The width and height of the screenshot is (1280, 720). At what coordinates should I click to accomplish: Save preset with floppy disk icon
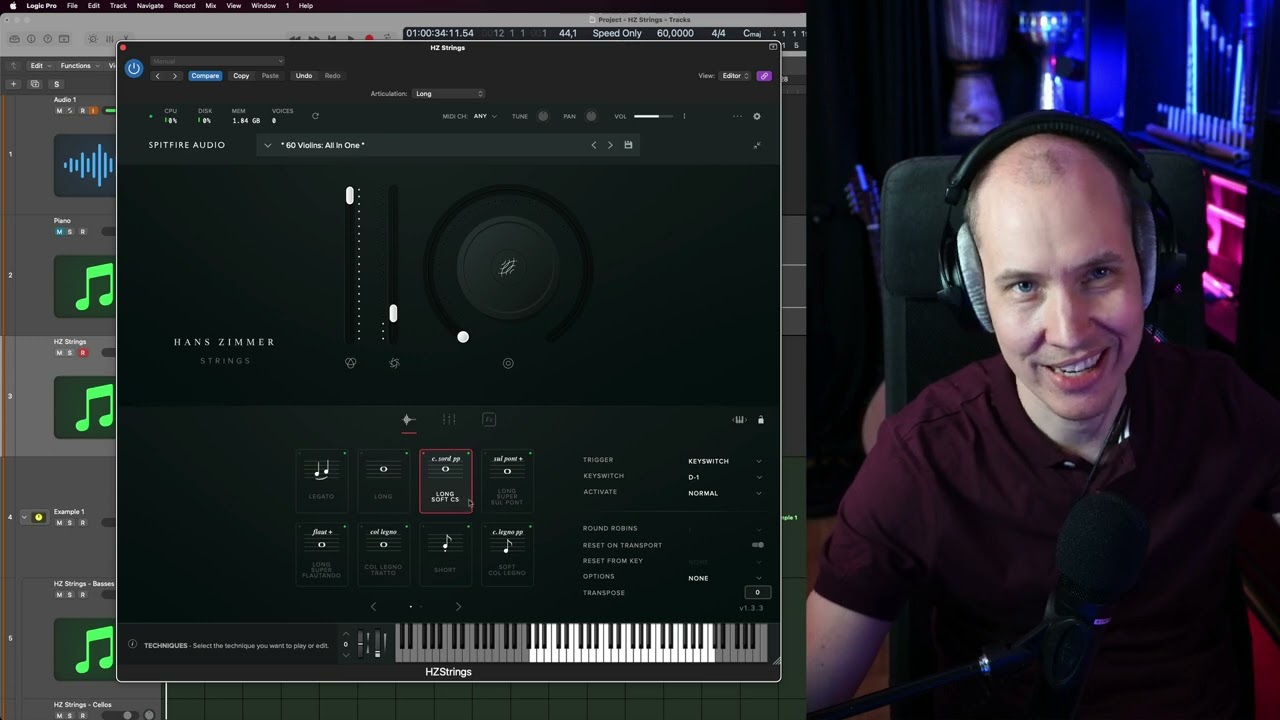(628, 145)
